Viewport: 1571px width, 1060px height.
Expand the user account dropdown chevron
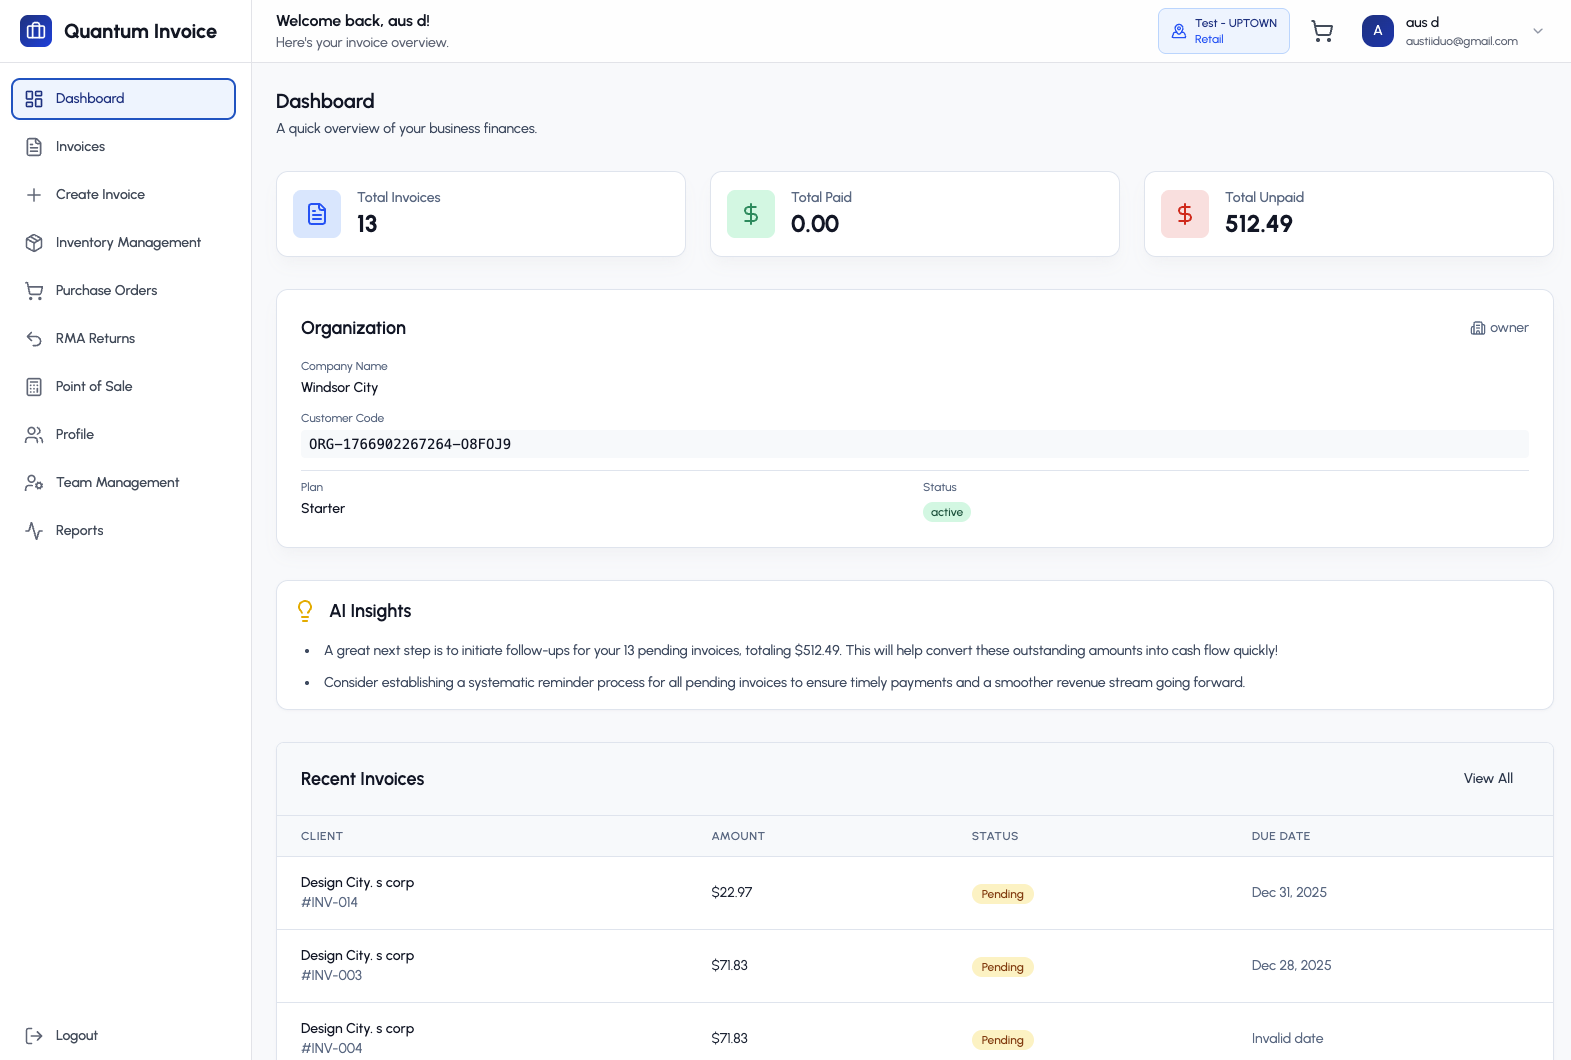(1538, 31)
